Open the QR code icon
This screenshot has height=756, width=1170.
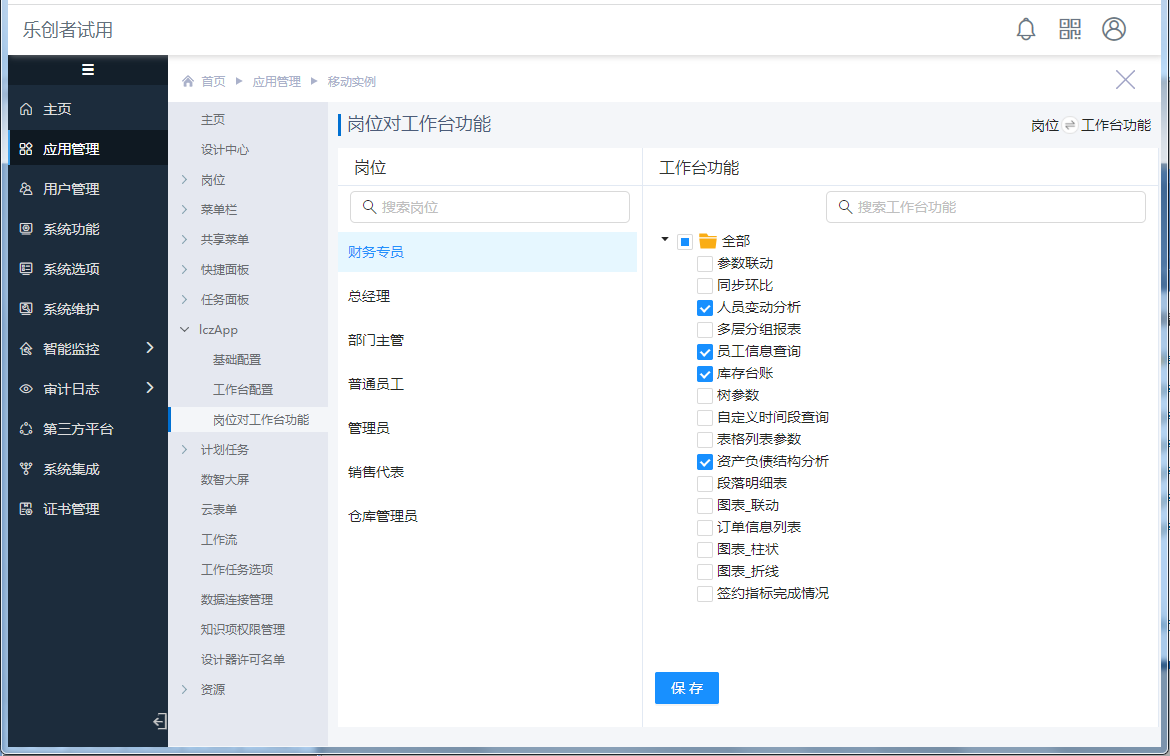pos(1070,29)
